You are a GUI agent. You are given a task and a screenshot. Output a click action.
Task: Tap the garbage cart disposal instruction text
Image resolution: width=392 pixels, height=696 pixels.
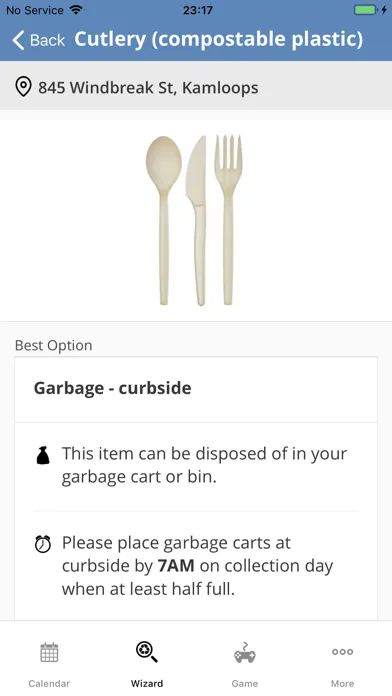(204, 465)
